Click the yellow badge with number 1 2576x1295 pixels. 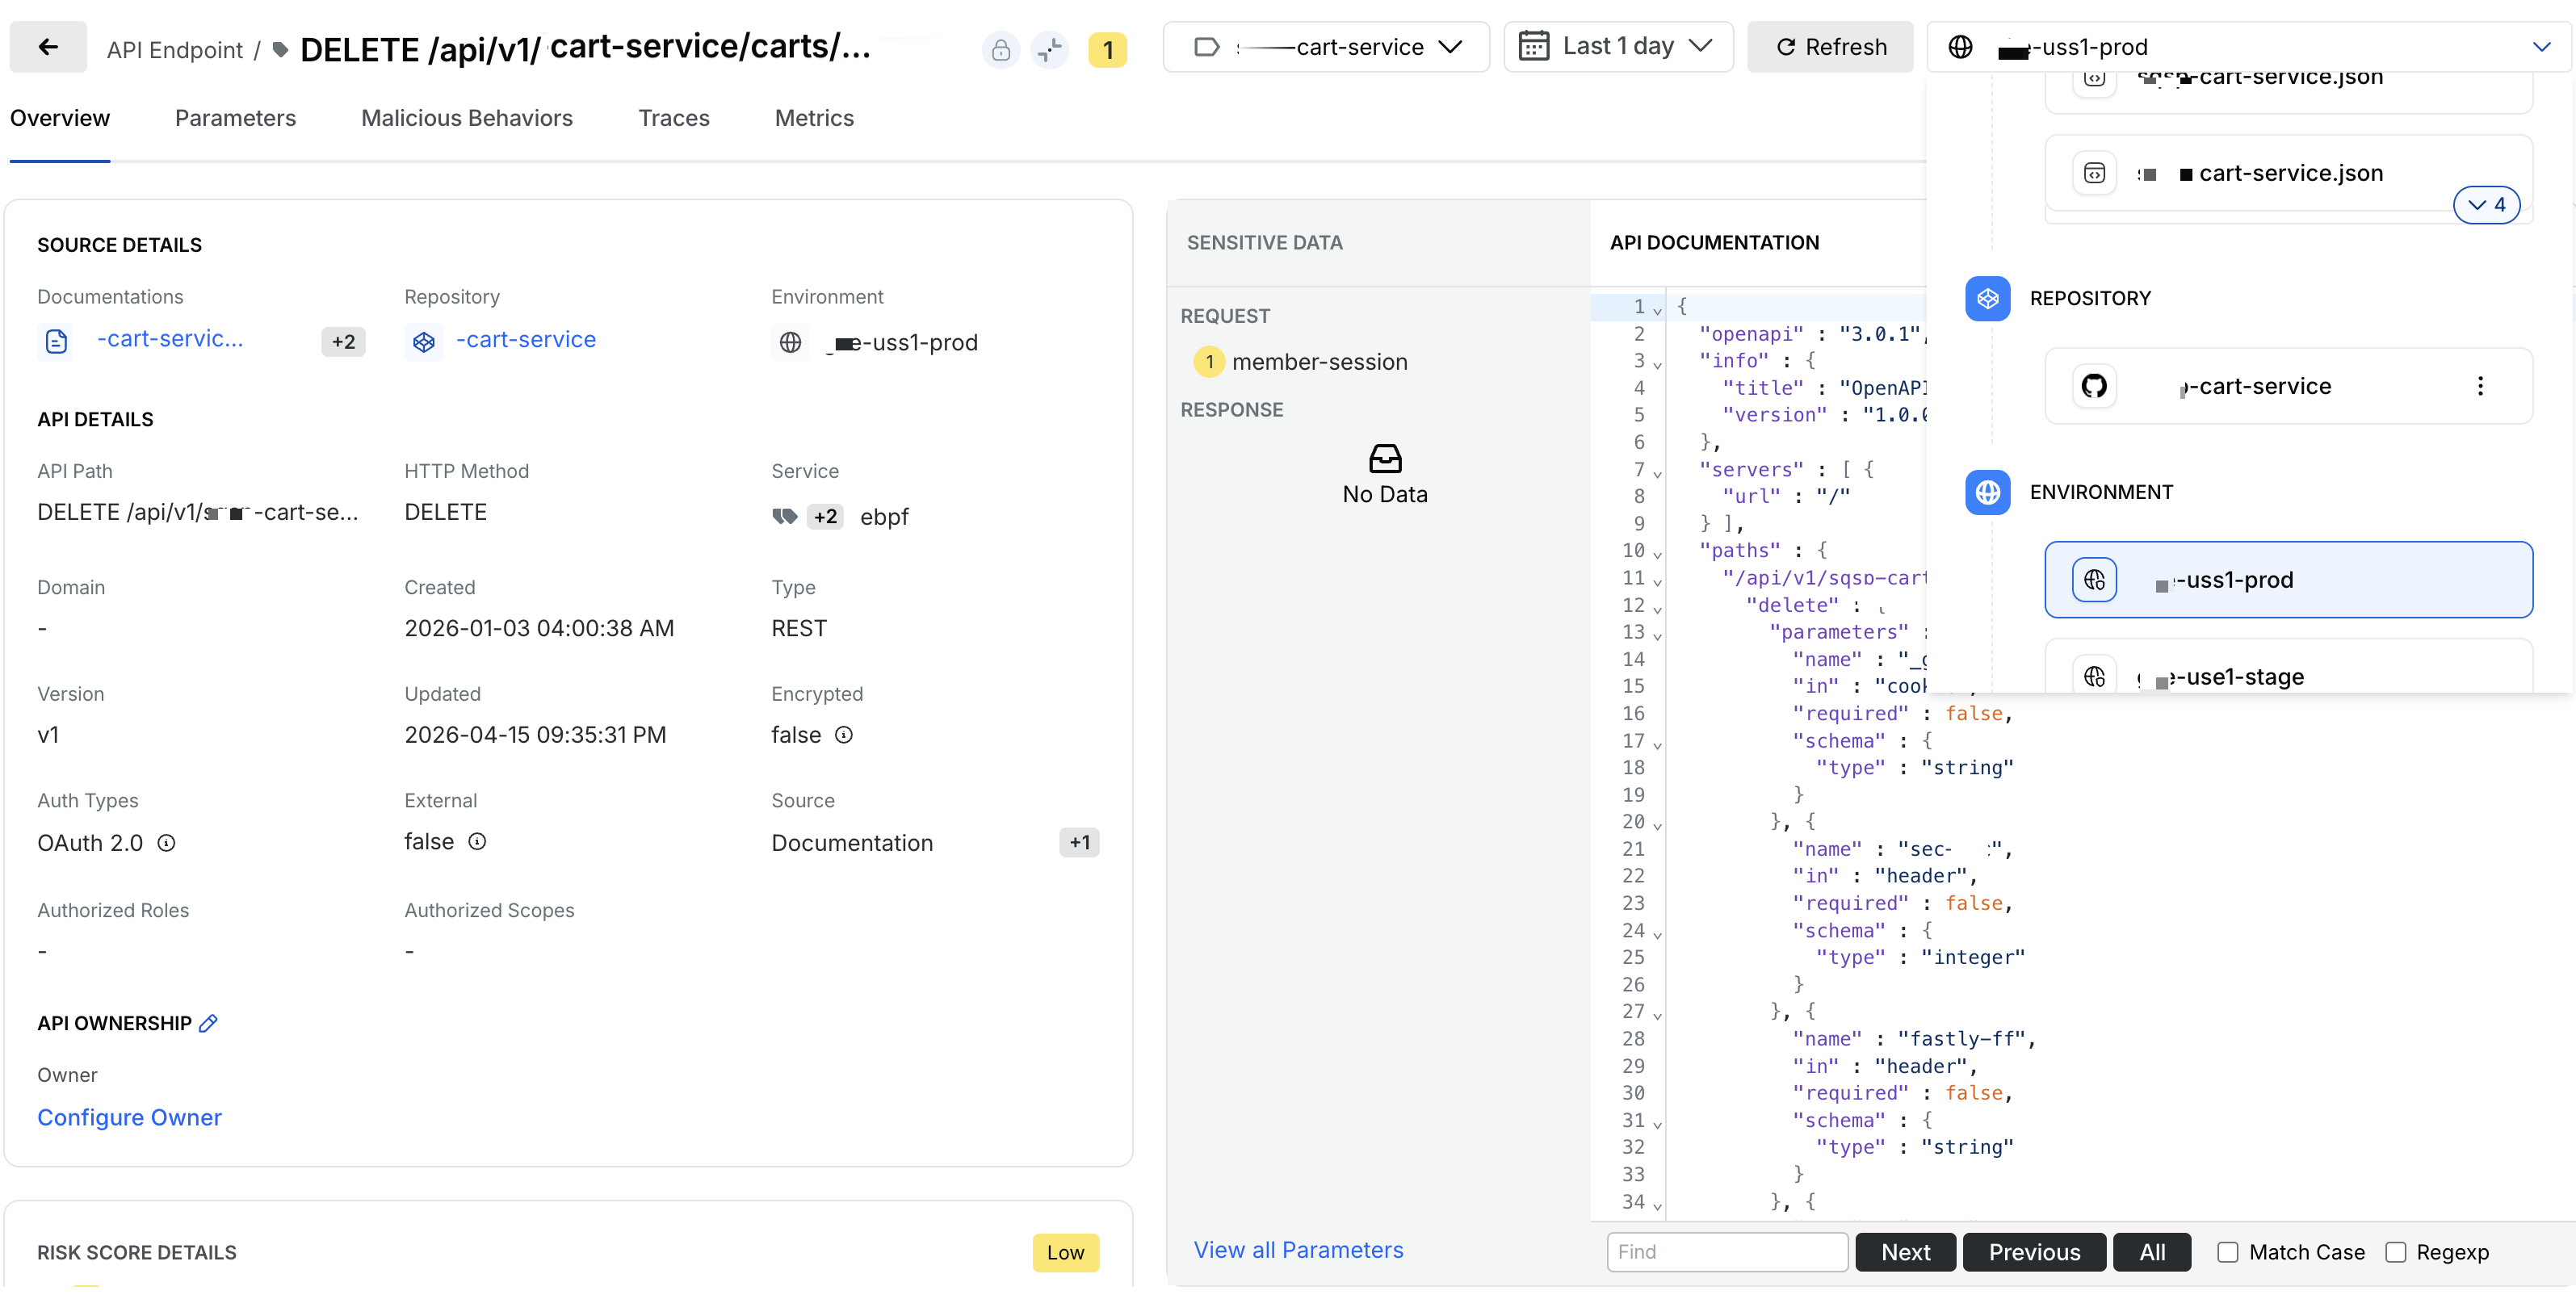[1107, 49]
